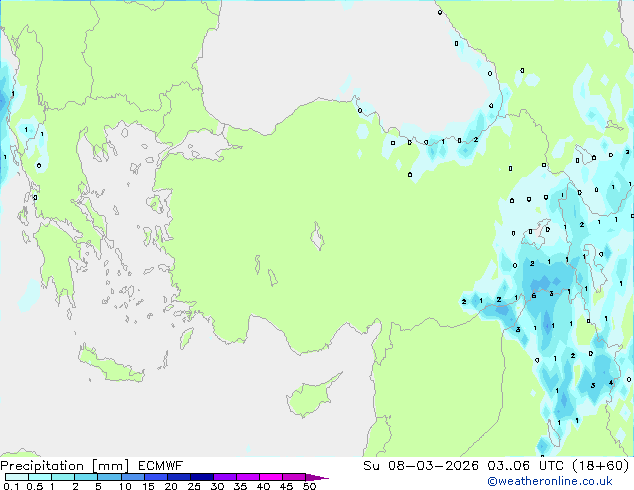Click the '20' legend value
The width and height of the screenshot is (634, 490).
click(171, 486)
